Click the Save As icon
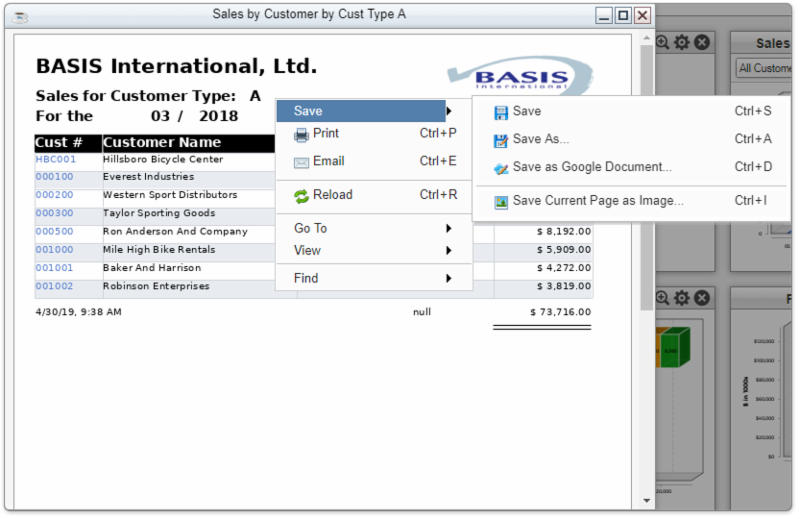This screenshot has width=800, height=519. click(500, 140)
